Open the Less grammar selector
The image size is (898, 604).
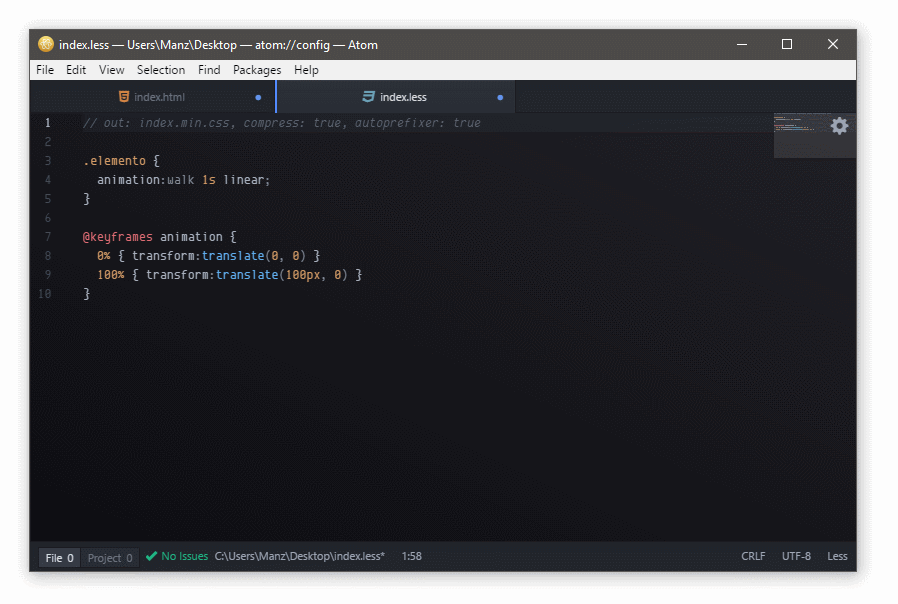point(837,556)
